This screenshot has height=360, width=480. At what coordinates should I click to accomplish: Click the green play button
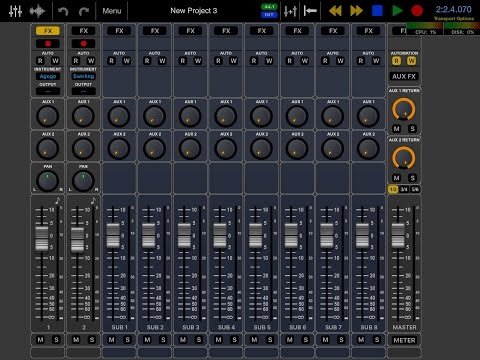click(397, 11)
